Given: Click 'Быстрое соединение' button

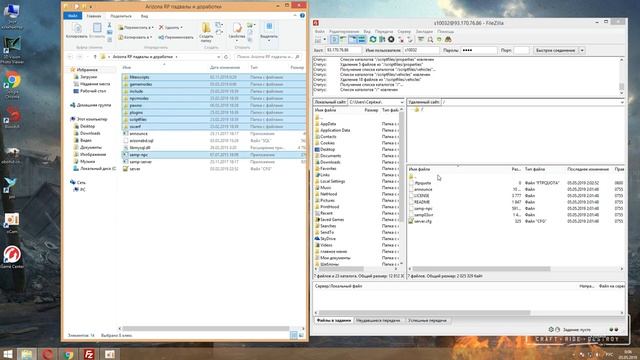Looking at the screenshot, I should click(x=556, y=50).
